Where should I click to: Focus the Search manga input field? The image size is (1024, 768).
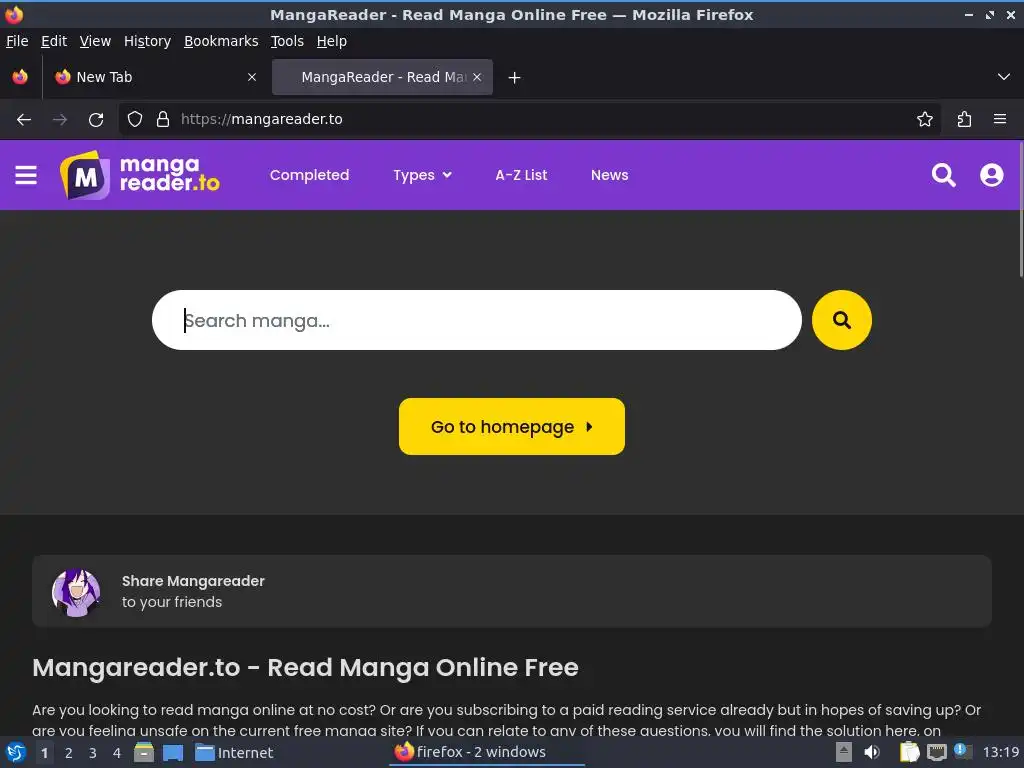click(477, 320)
